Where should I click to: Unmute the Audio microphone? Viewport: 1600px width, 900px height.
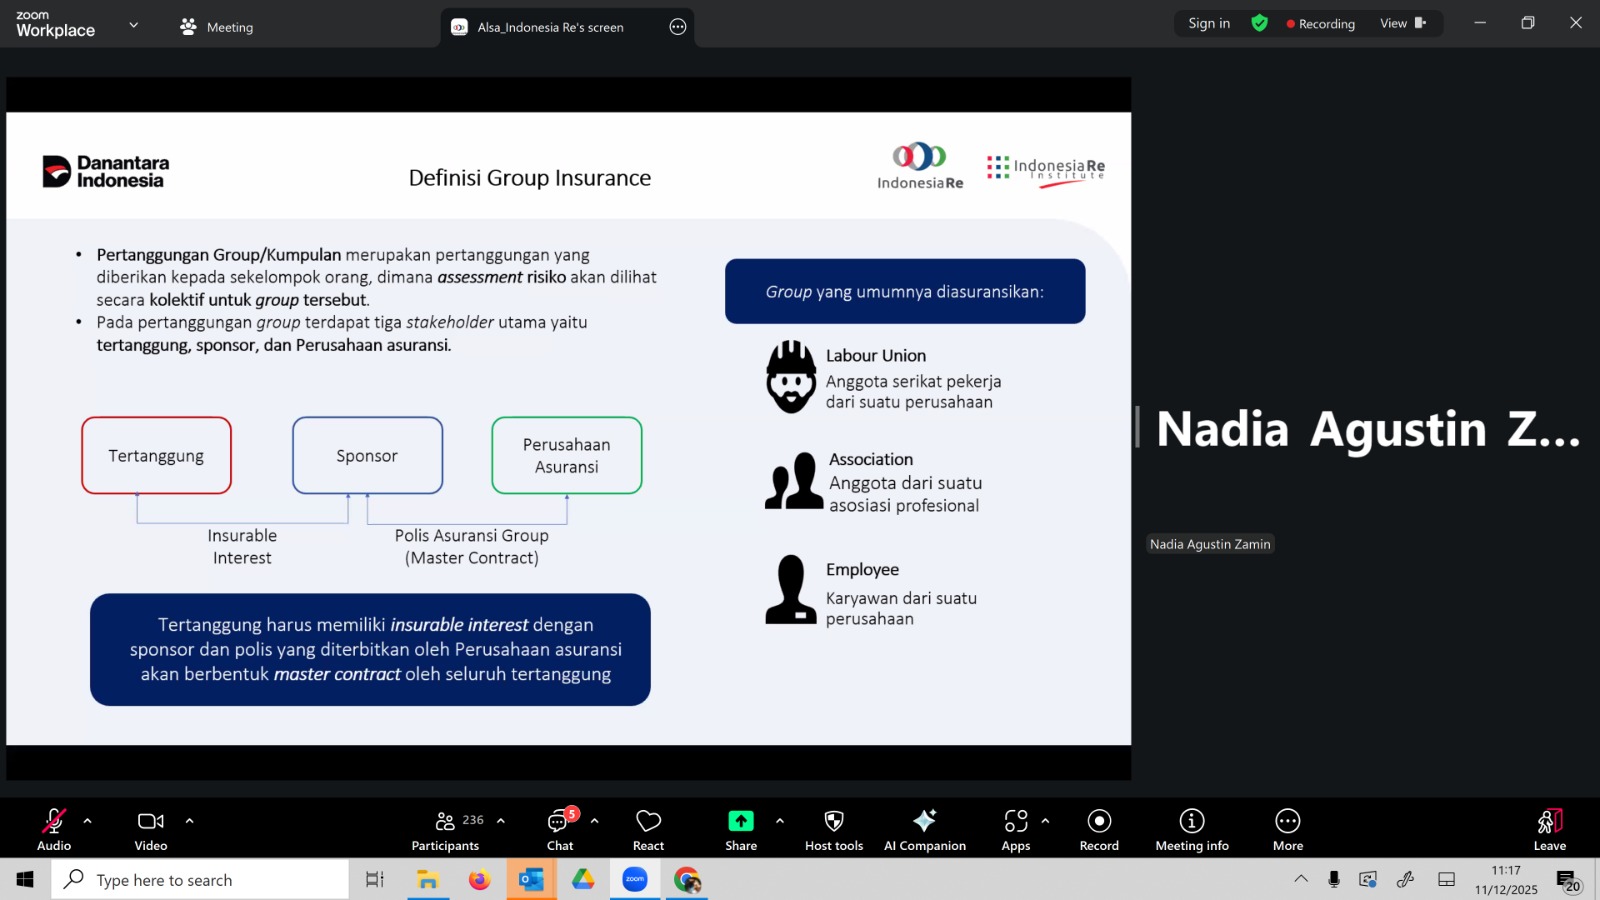(54, 829)
